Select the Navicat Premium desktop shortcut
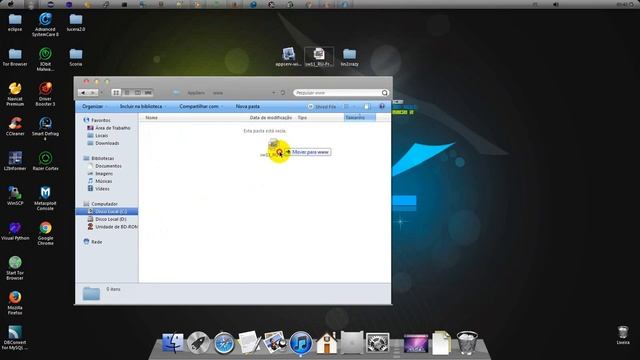 15,94
